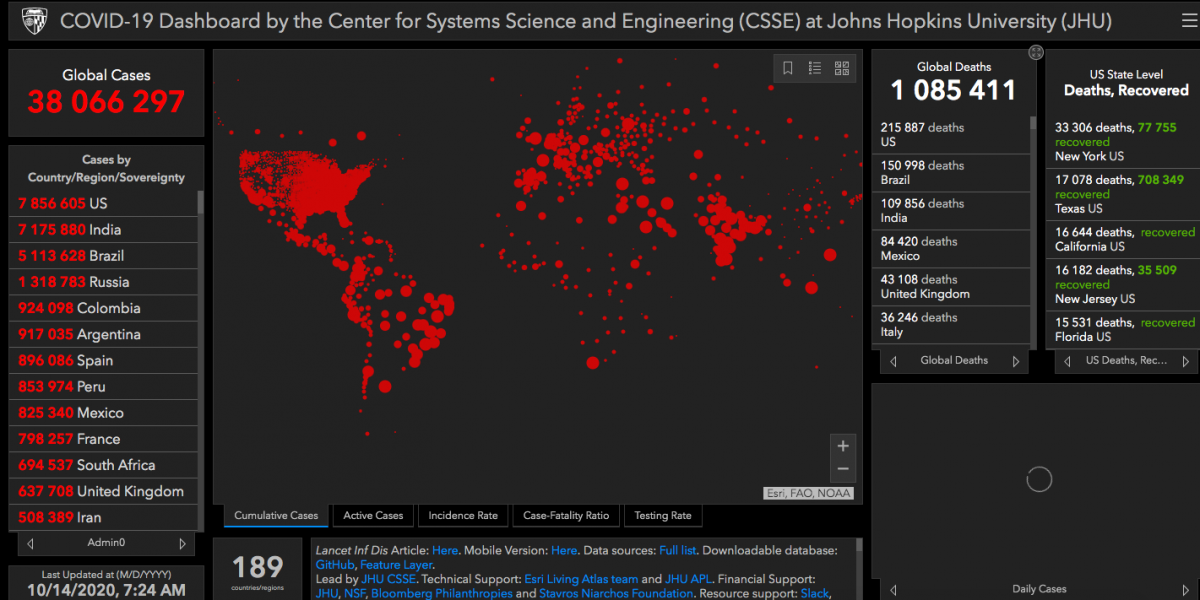Expand Global Deaths panel with fullscreen icon
Image resolution: width=1200 pixels, height=600 pixels.
(x=1036, y=52)
